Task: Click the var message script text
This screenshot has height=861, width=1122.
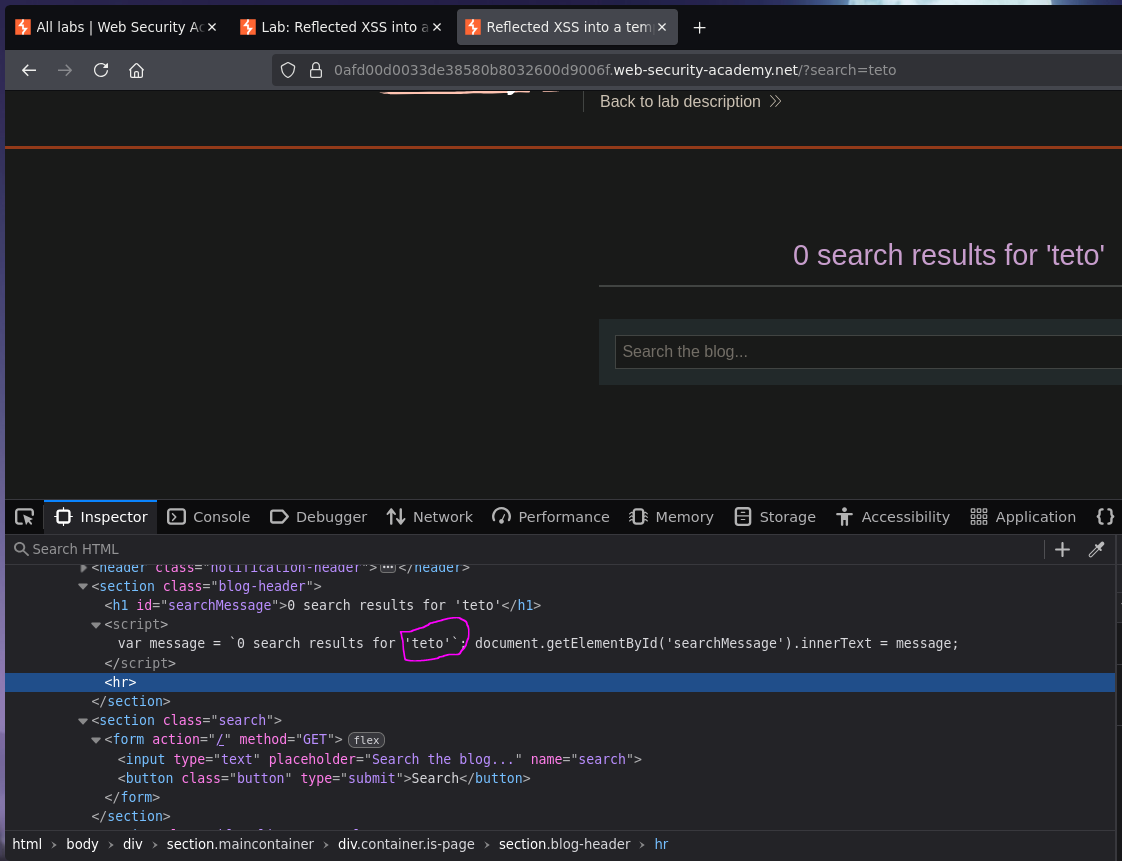Action: pos(538,643)
